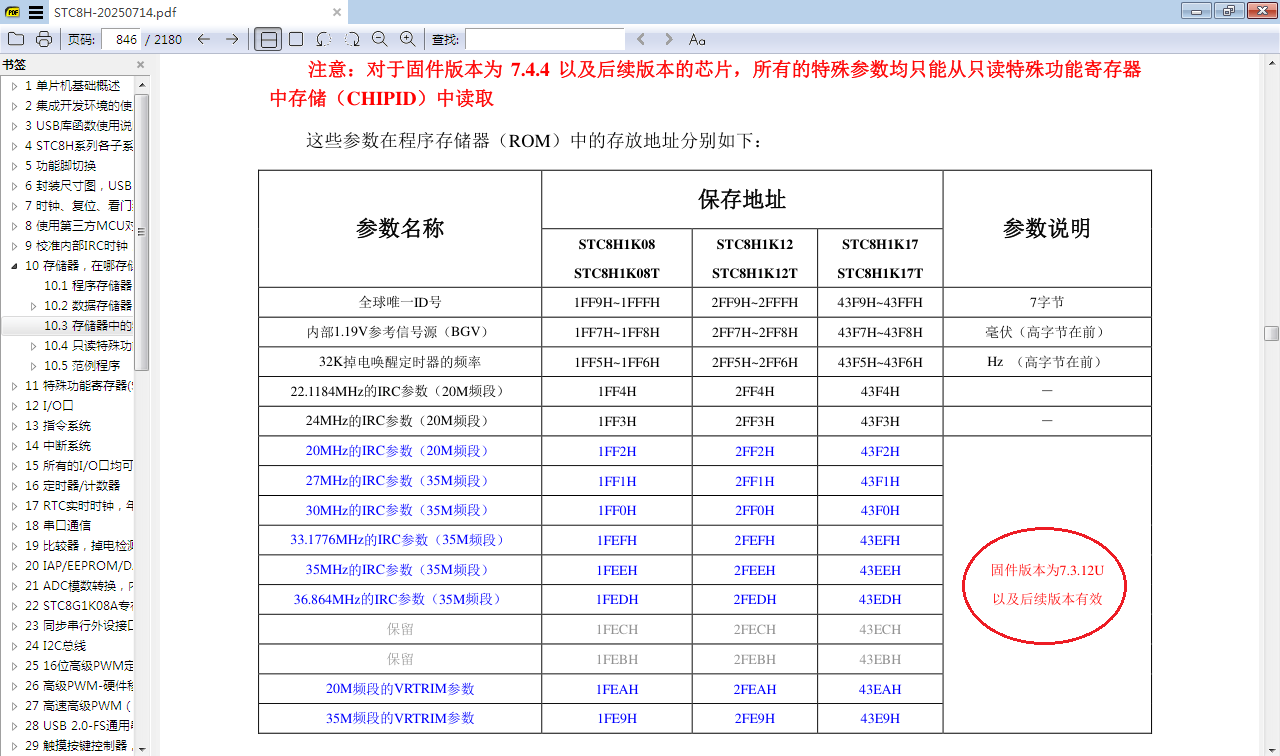Rotate the page clockwise
Image resolution: width=1280 pixels, height=756 pixels.
(352, 39)
